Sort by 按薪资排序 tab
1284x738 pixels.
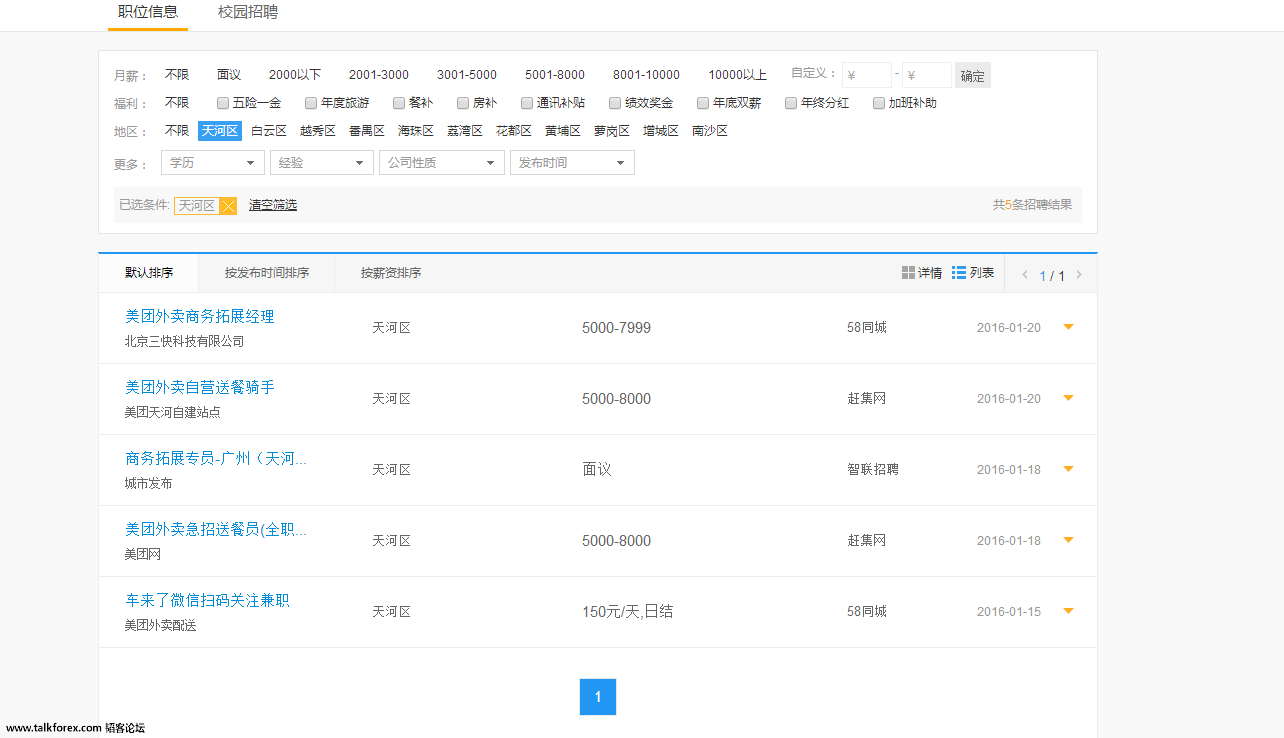pyautogui.click(x=391, y=273)
